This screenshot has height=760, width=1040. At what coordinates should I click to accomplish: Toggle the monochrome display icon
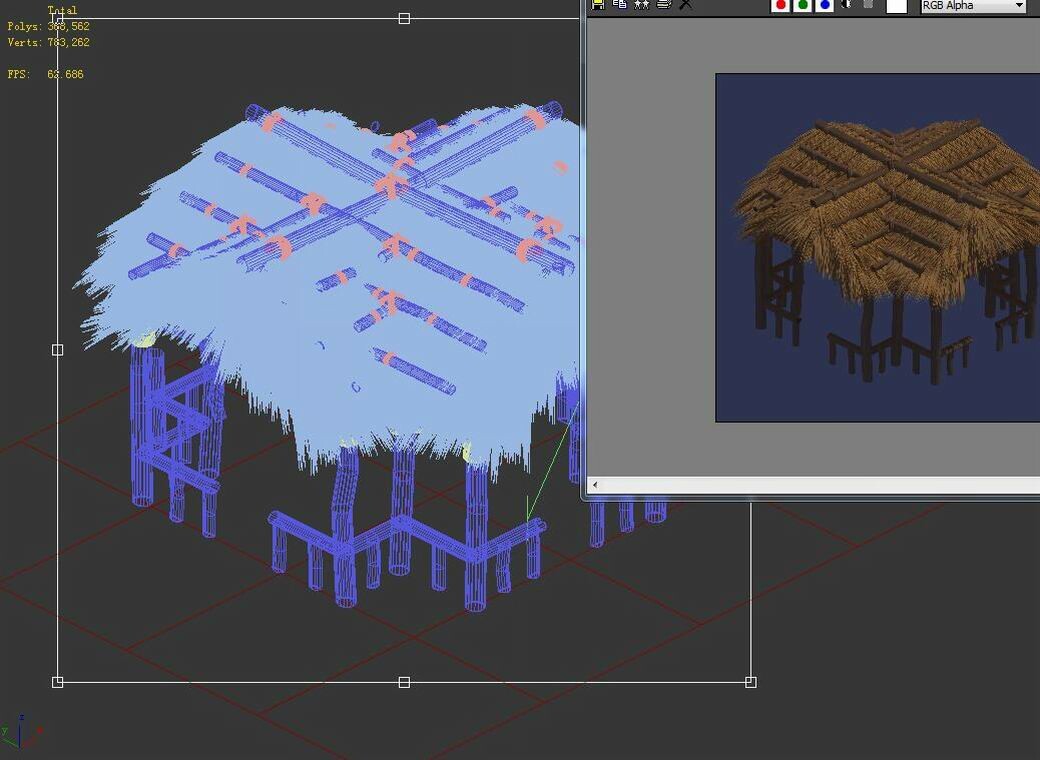(x=868, y=4)
